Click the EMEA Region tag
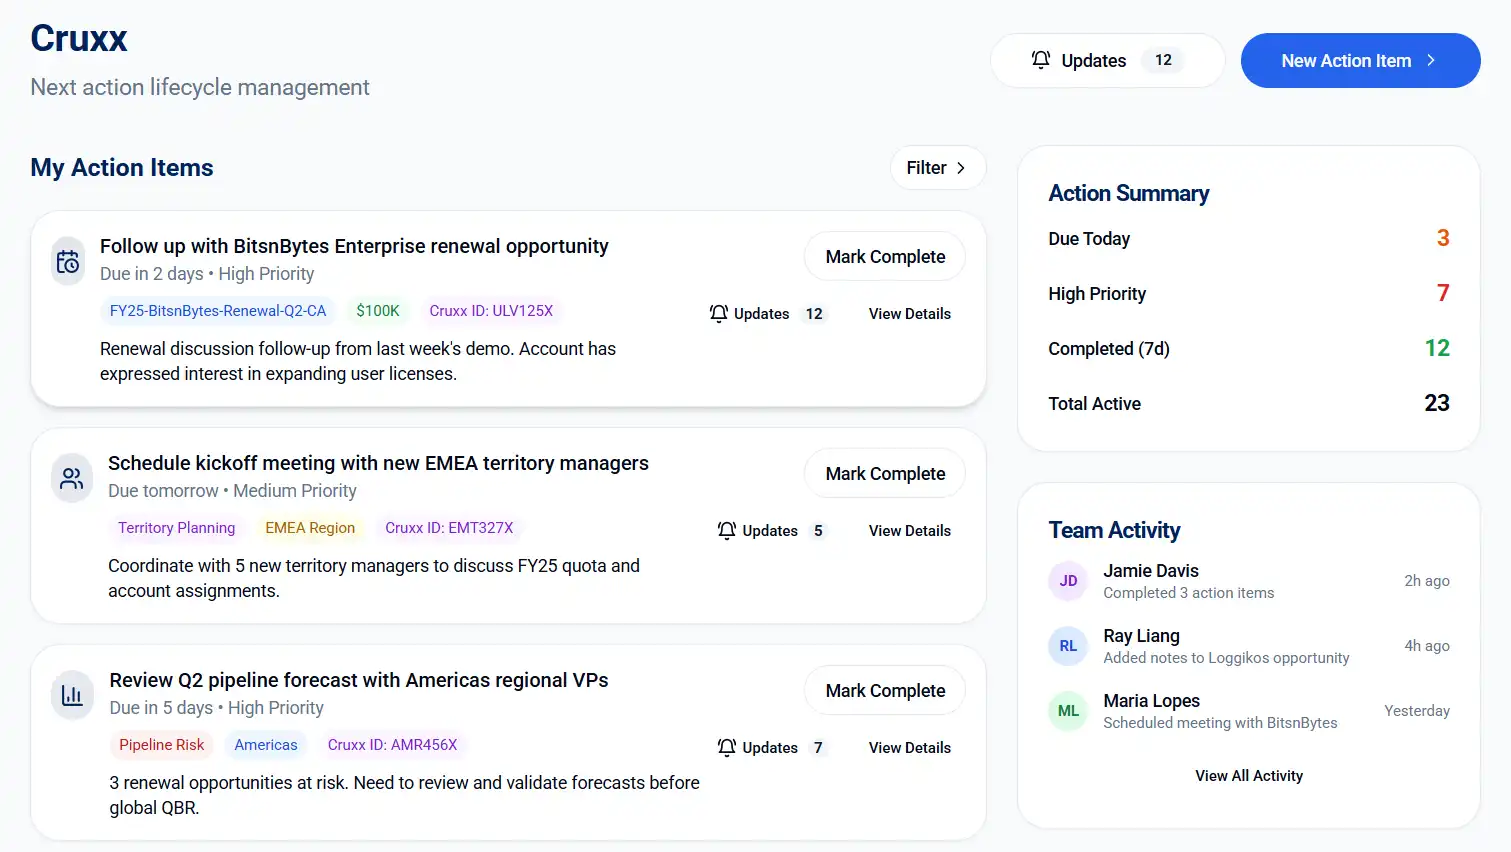 tap(310, 528)
